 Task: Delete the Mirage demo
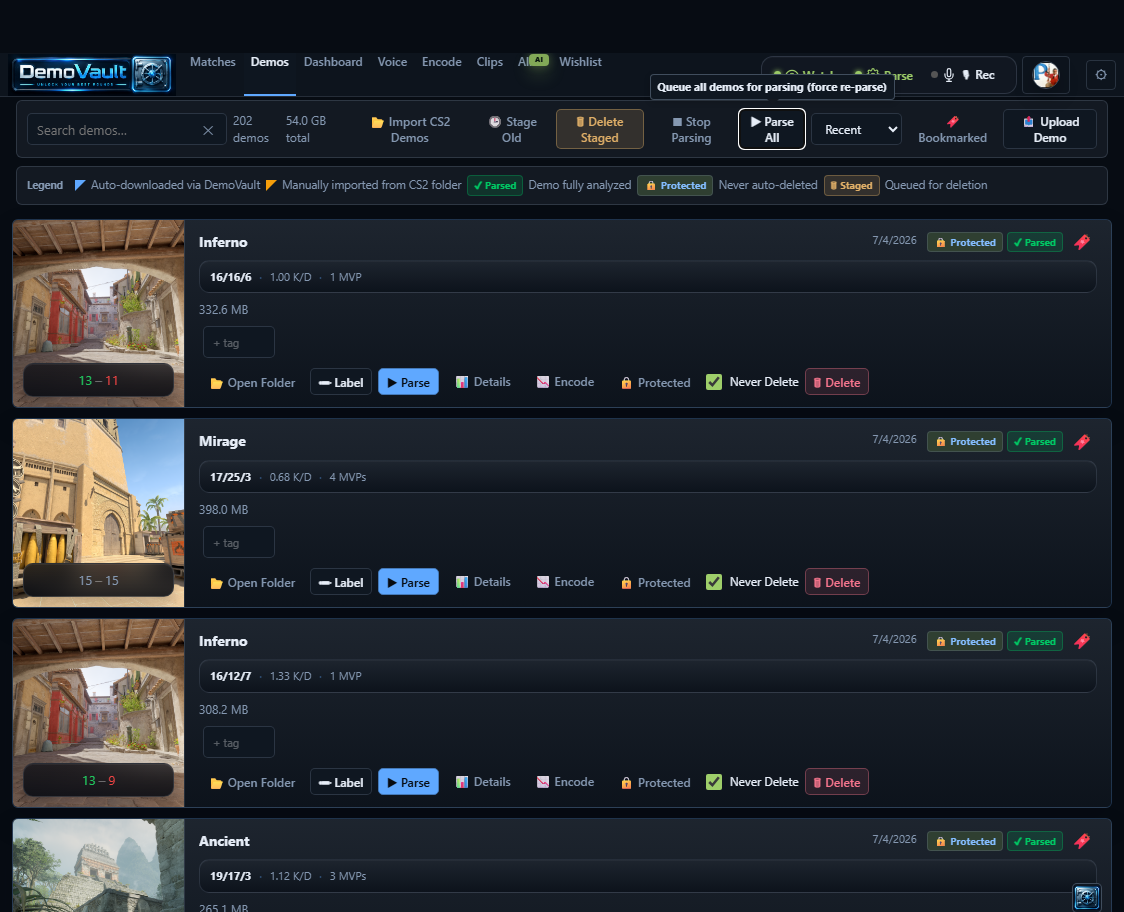point(837,582)
